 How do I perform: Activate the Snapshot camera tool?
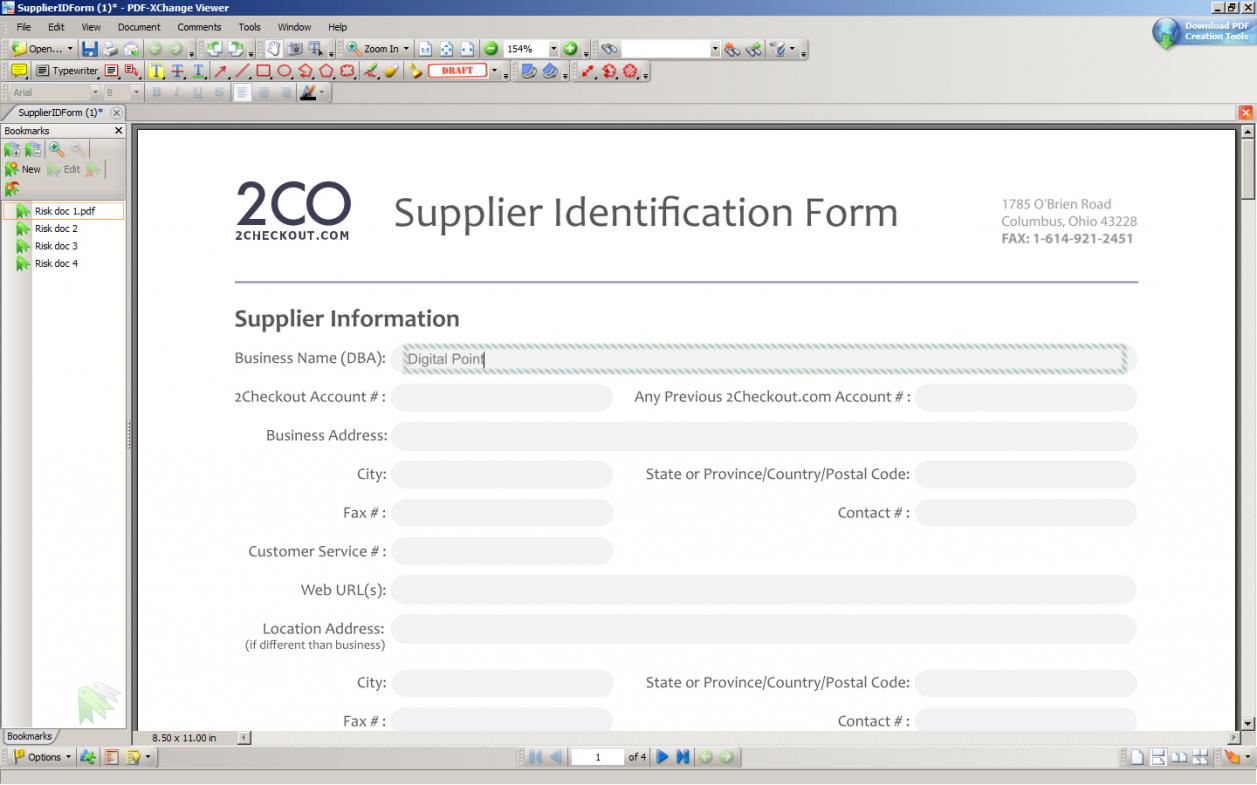click(x=295, y=48)
